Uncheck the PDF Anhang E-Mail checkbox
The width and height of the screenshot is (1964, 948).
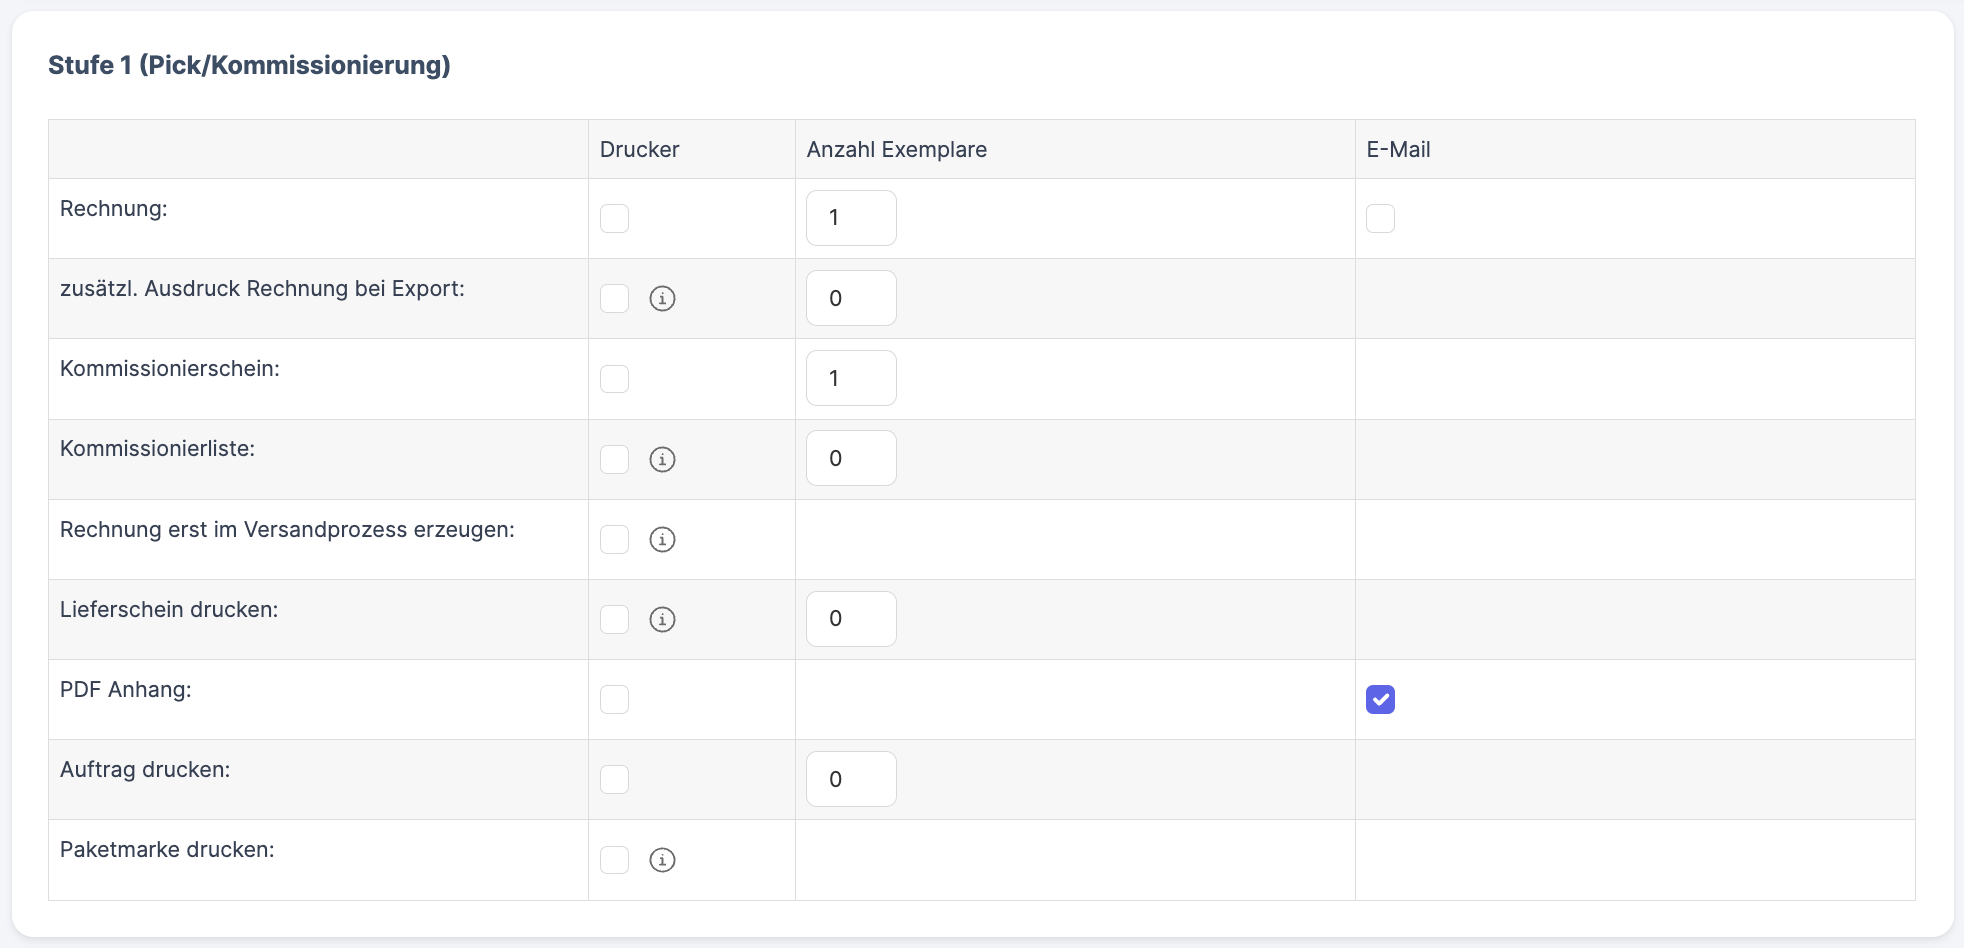point(1380,699)
